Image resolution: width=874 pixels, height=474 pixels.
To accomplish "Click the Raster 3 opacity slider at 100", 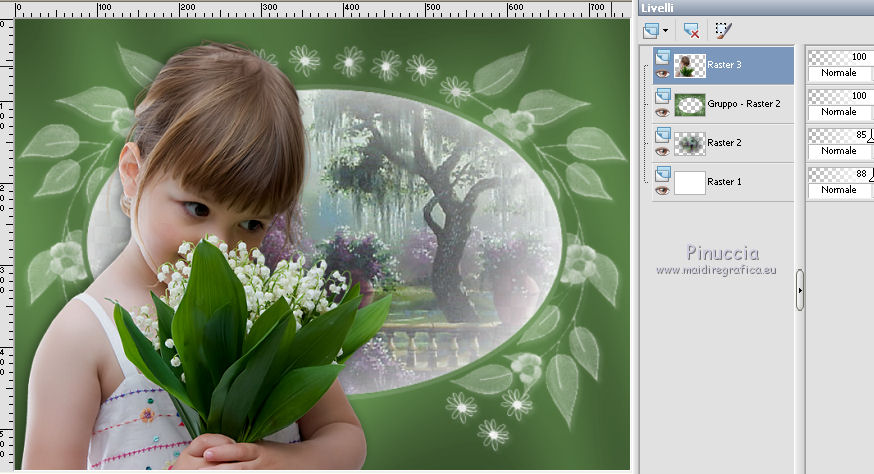I will click(841, 57).
